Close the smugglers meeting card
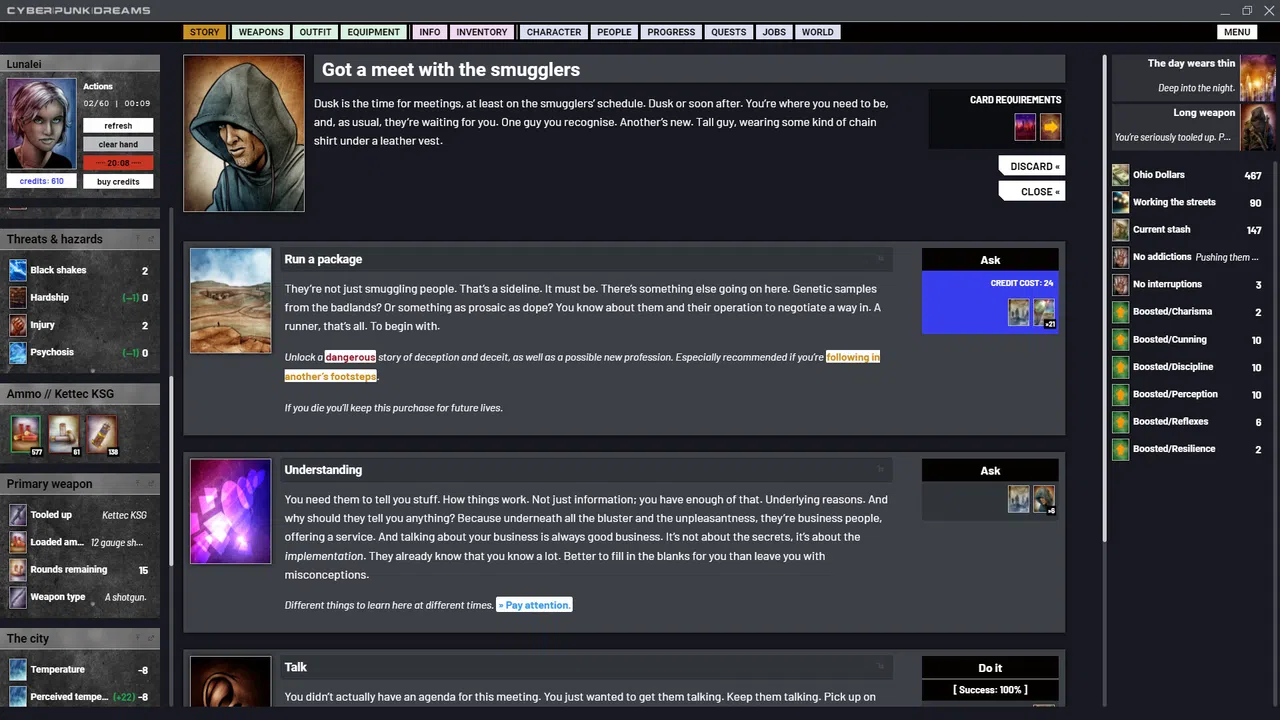This screenshot has width=1280, height=720. (1031, 191)
